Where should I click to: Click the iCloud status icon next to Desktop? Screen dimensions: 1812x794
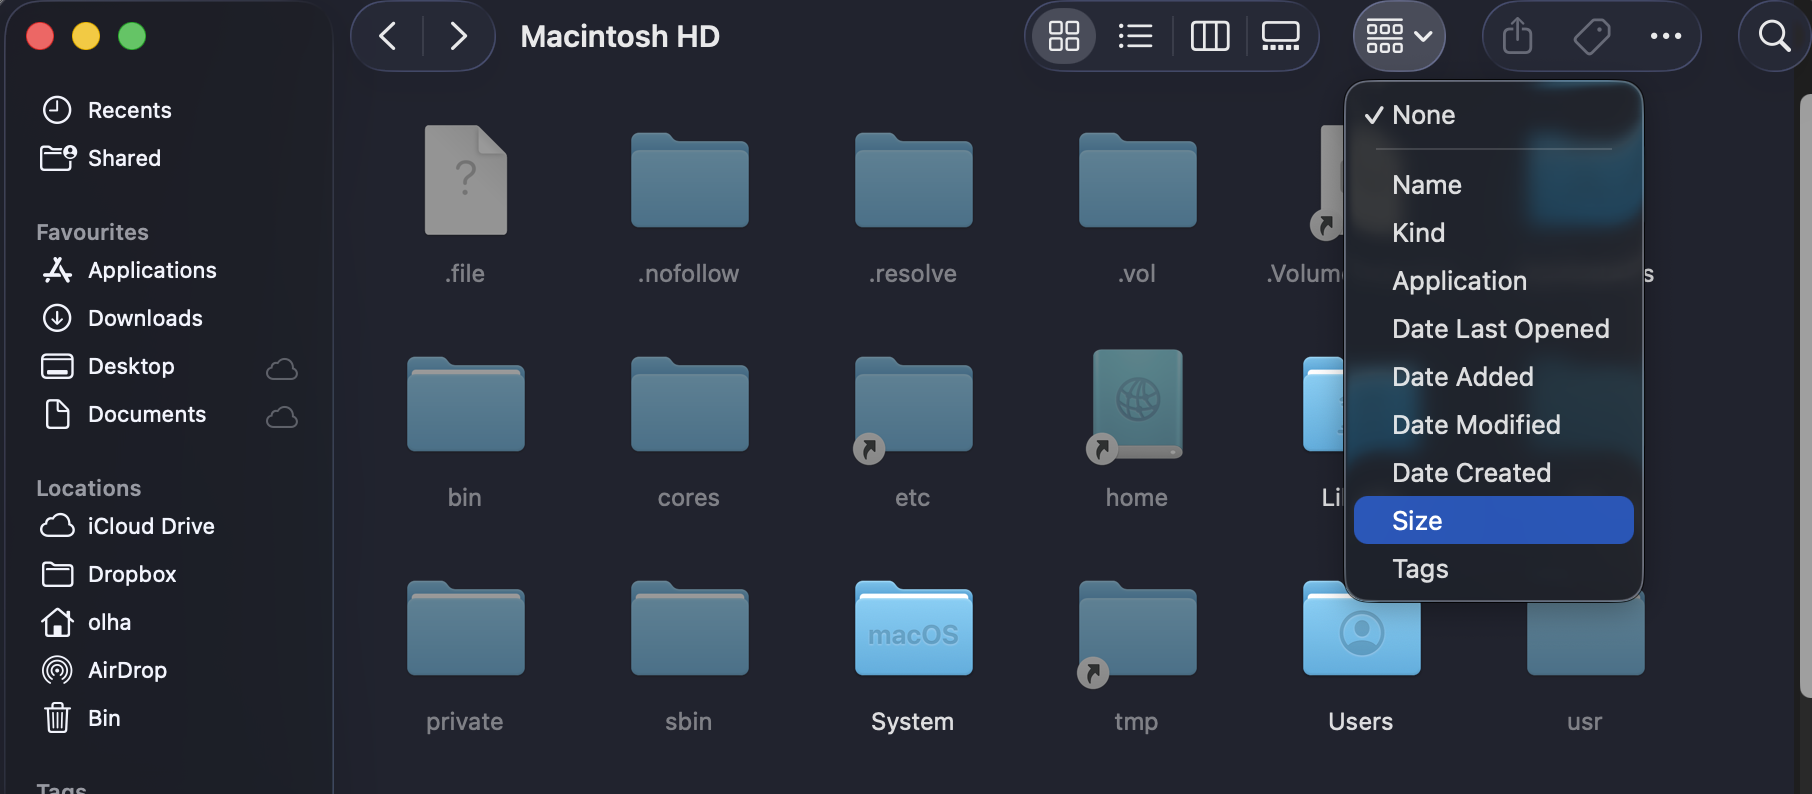click(282, 369)
